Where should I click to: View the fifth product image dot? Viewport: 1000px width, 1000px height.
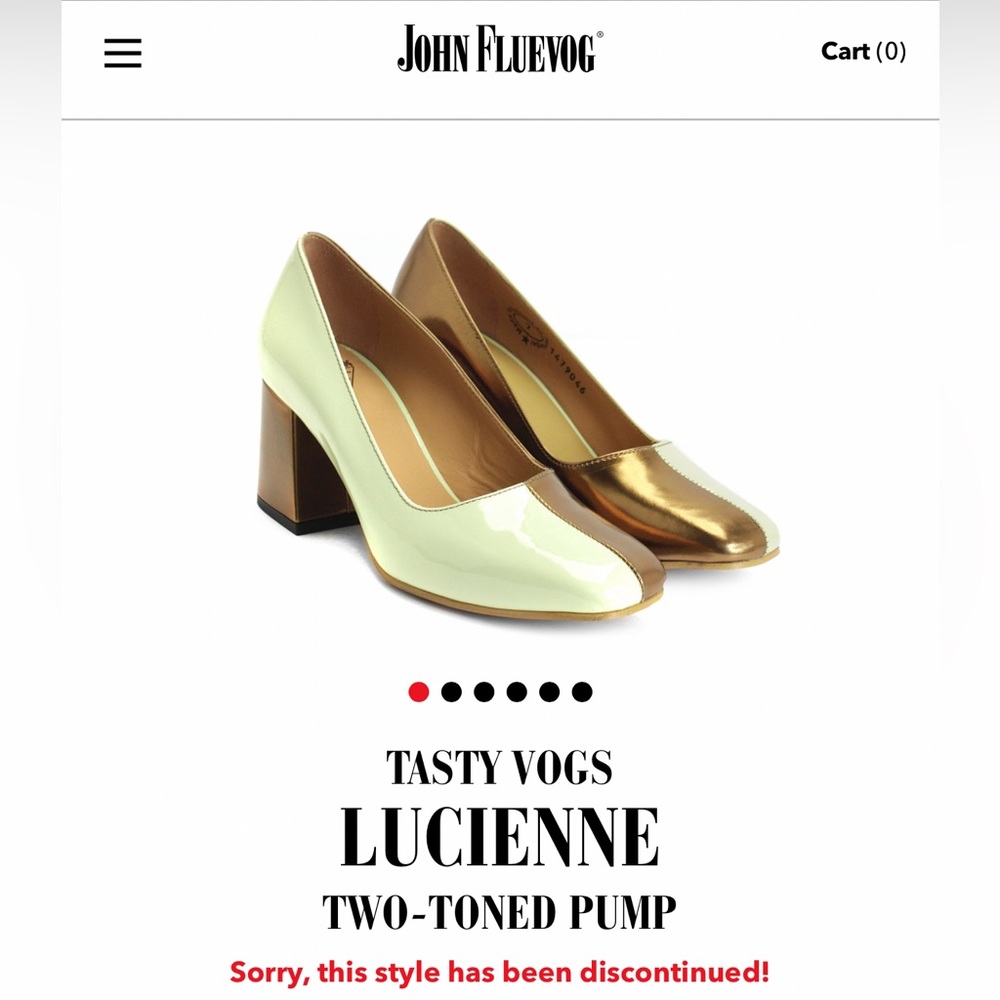pos(549,691)
